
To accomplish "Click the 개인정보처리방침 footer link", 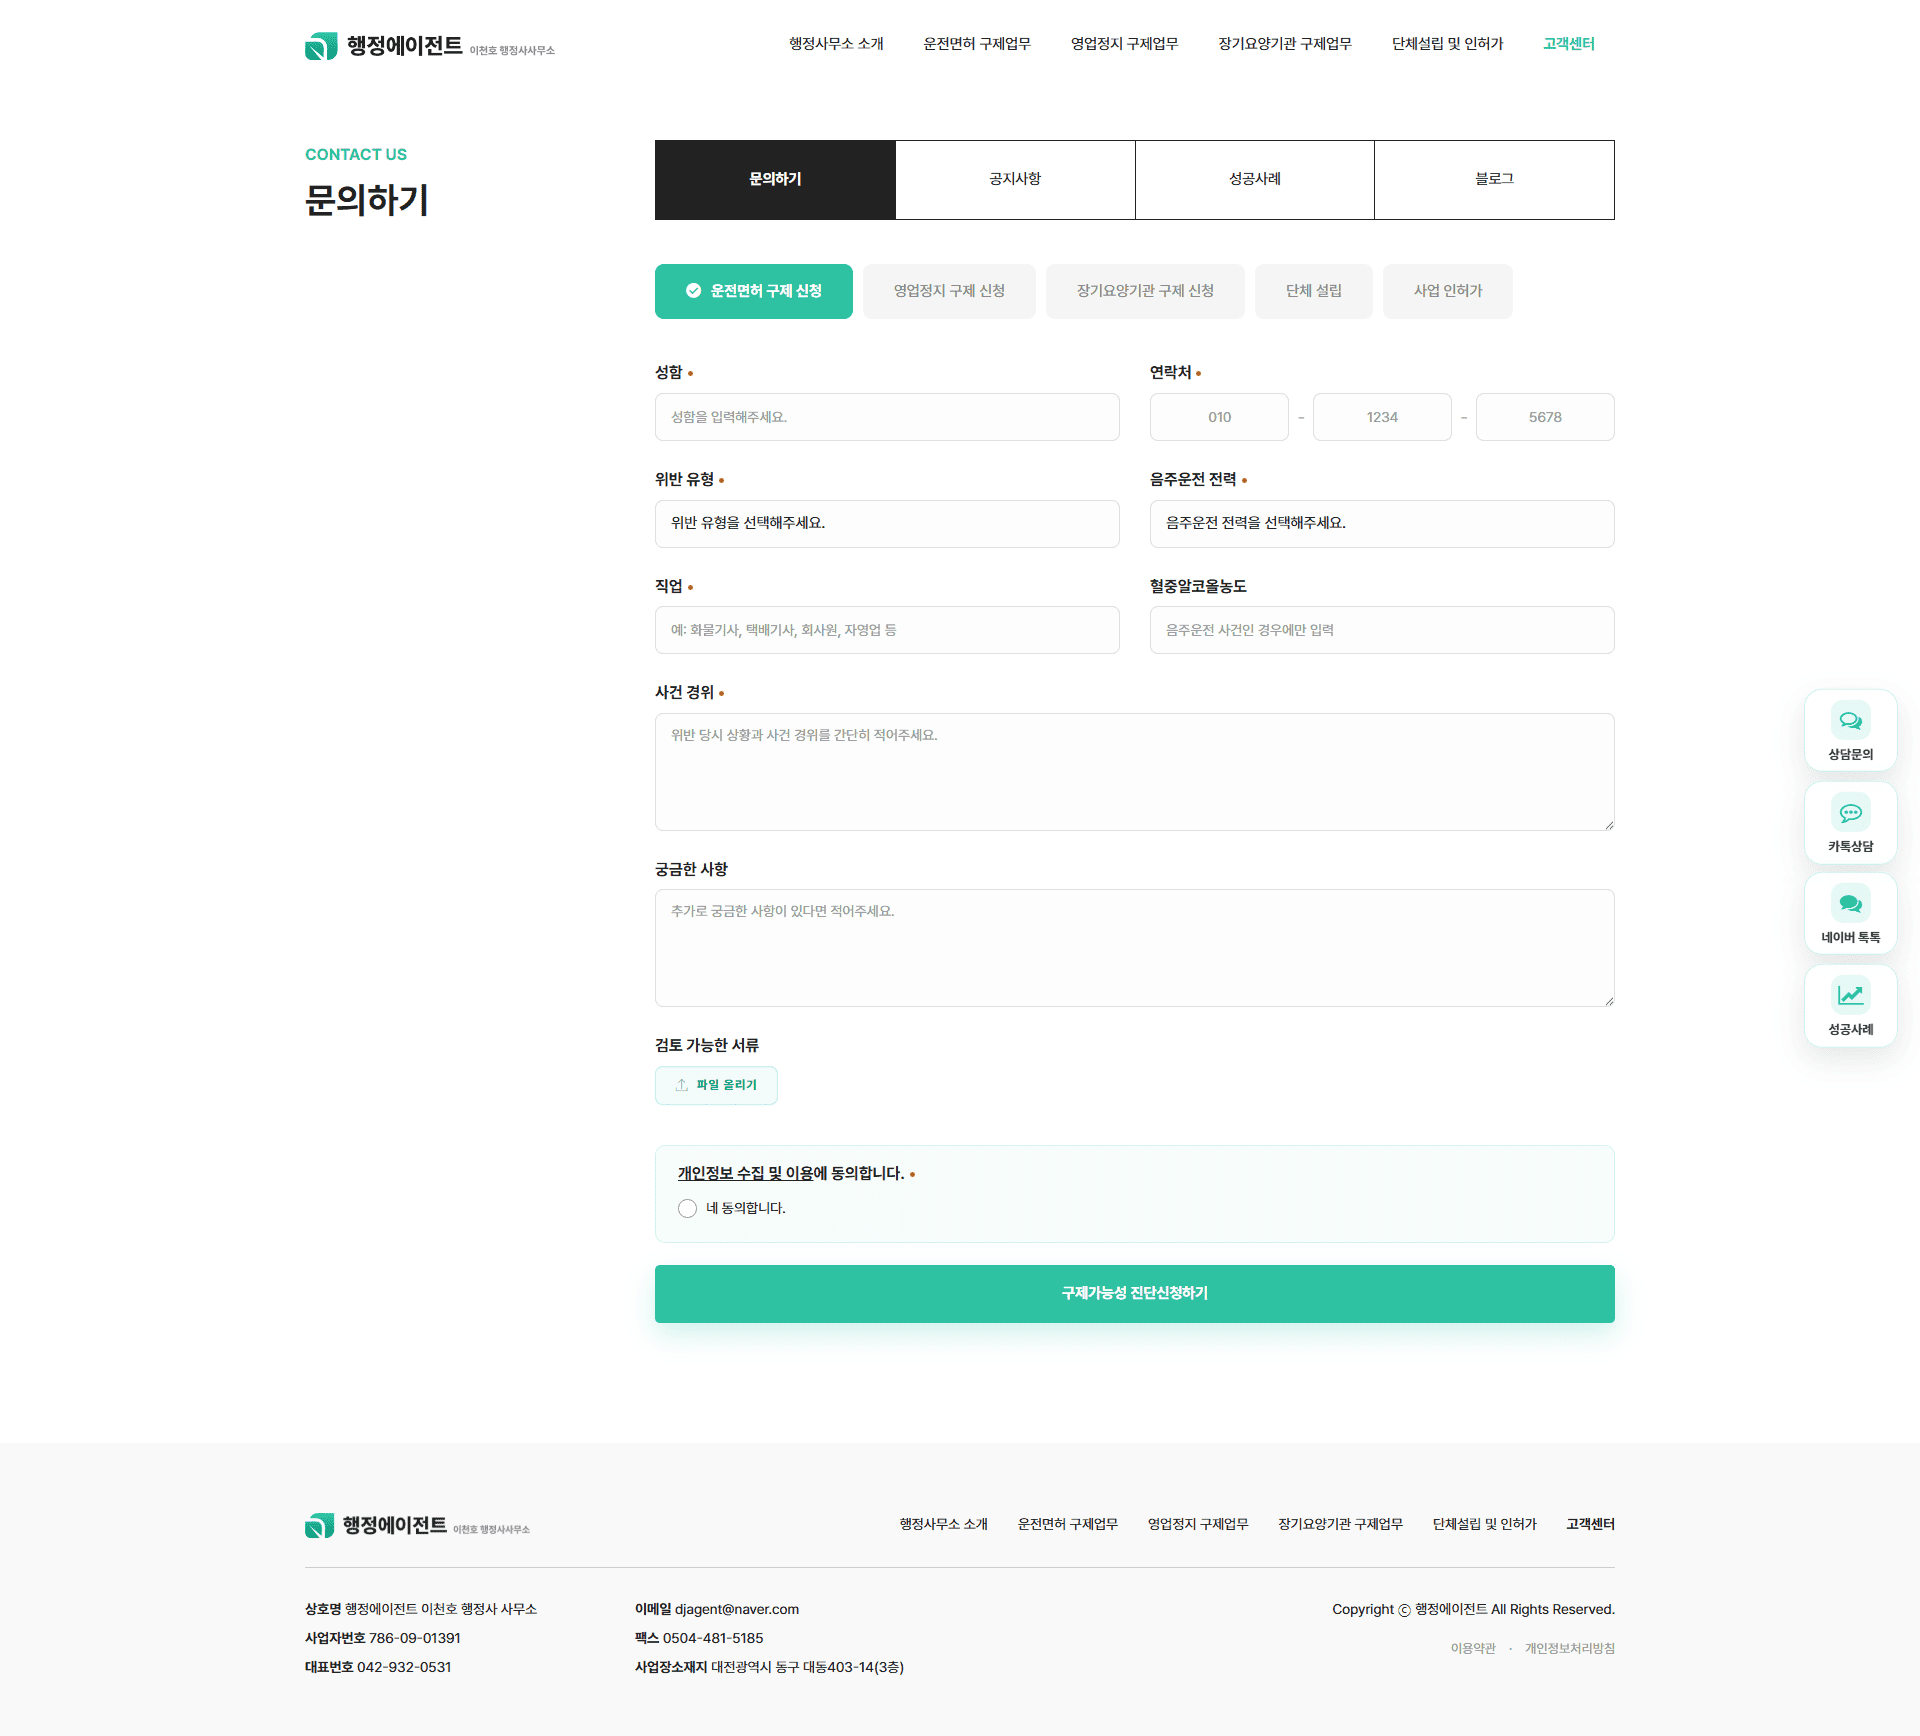I will click(x=1569, y=1648).
